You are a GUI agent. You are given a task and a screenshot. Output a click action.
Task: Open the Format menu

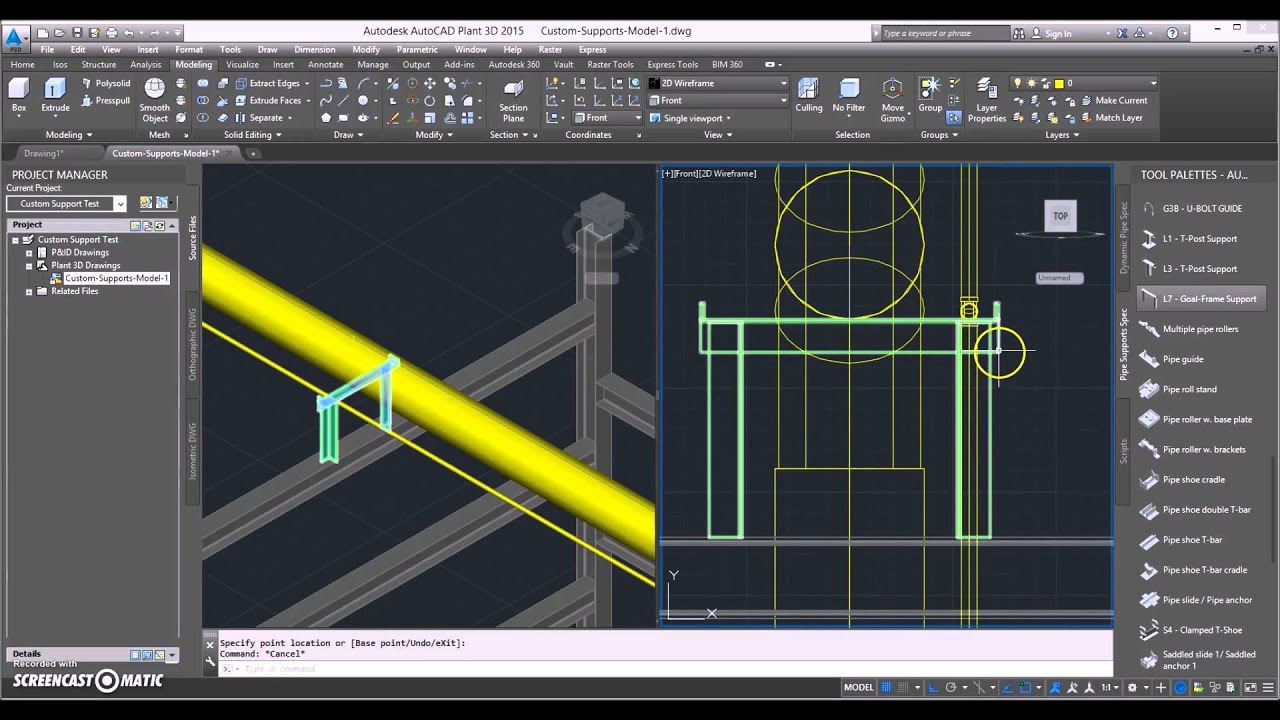pyautogui.click(x=189, y=49)
